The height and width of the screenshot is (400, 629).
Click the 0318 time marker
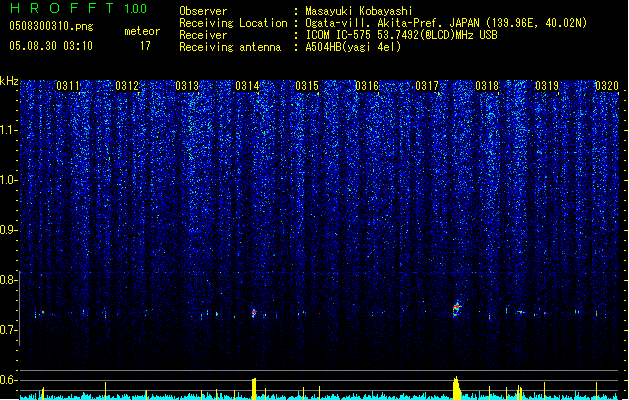tap(487, 86)
